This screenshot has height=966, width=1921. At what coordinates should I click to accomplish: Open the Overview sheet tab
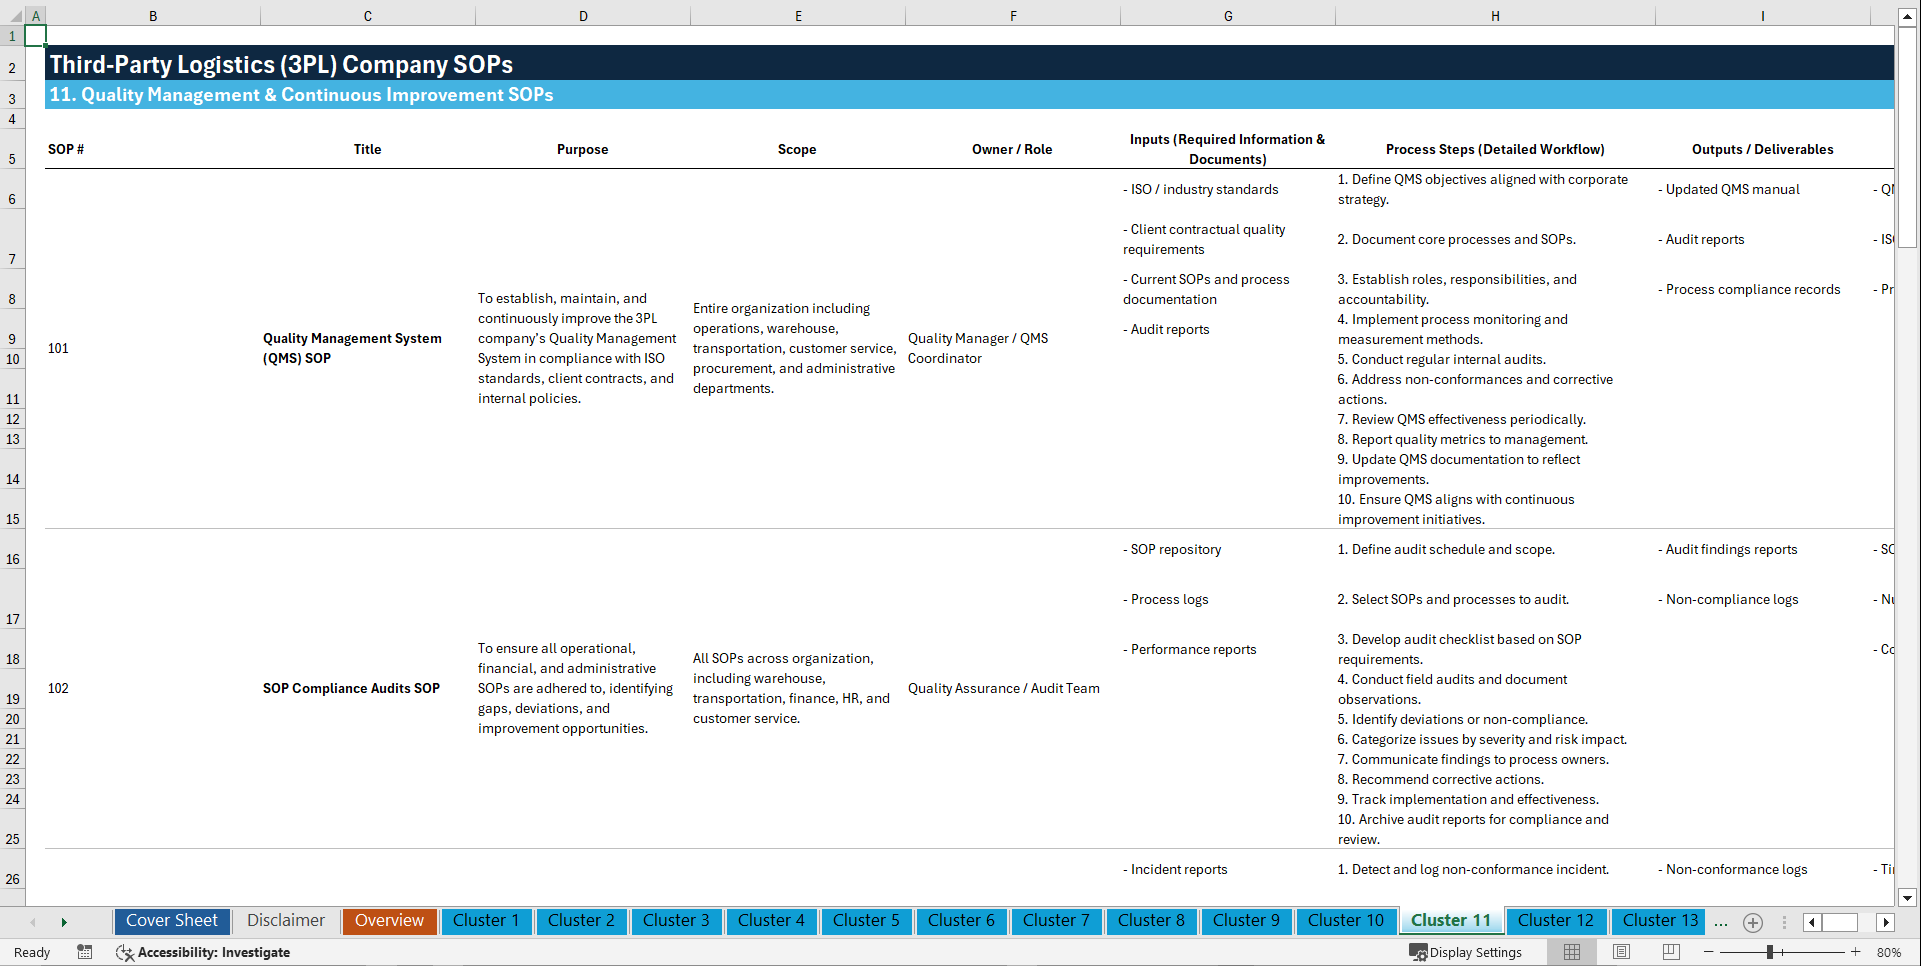pos(389,921)
